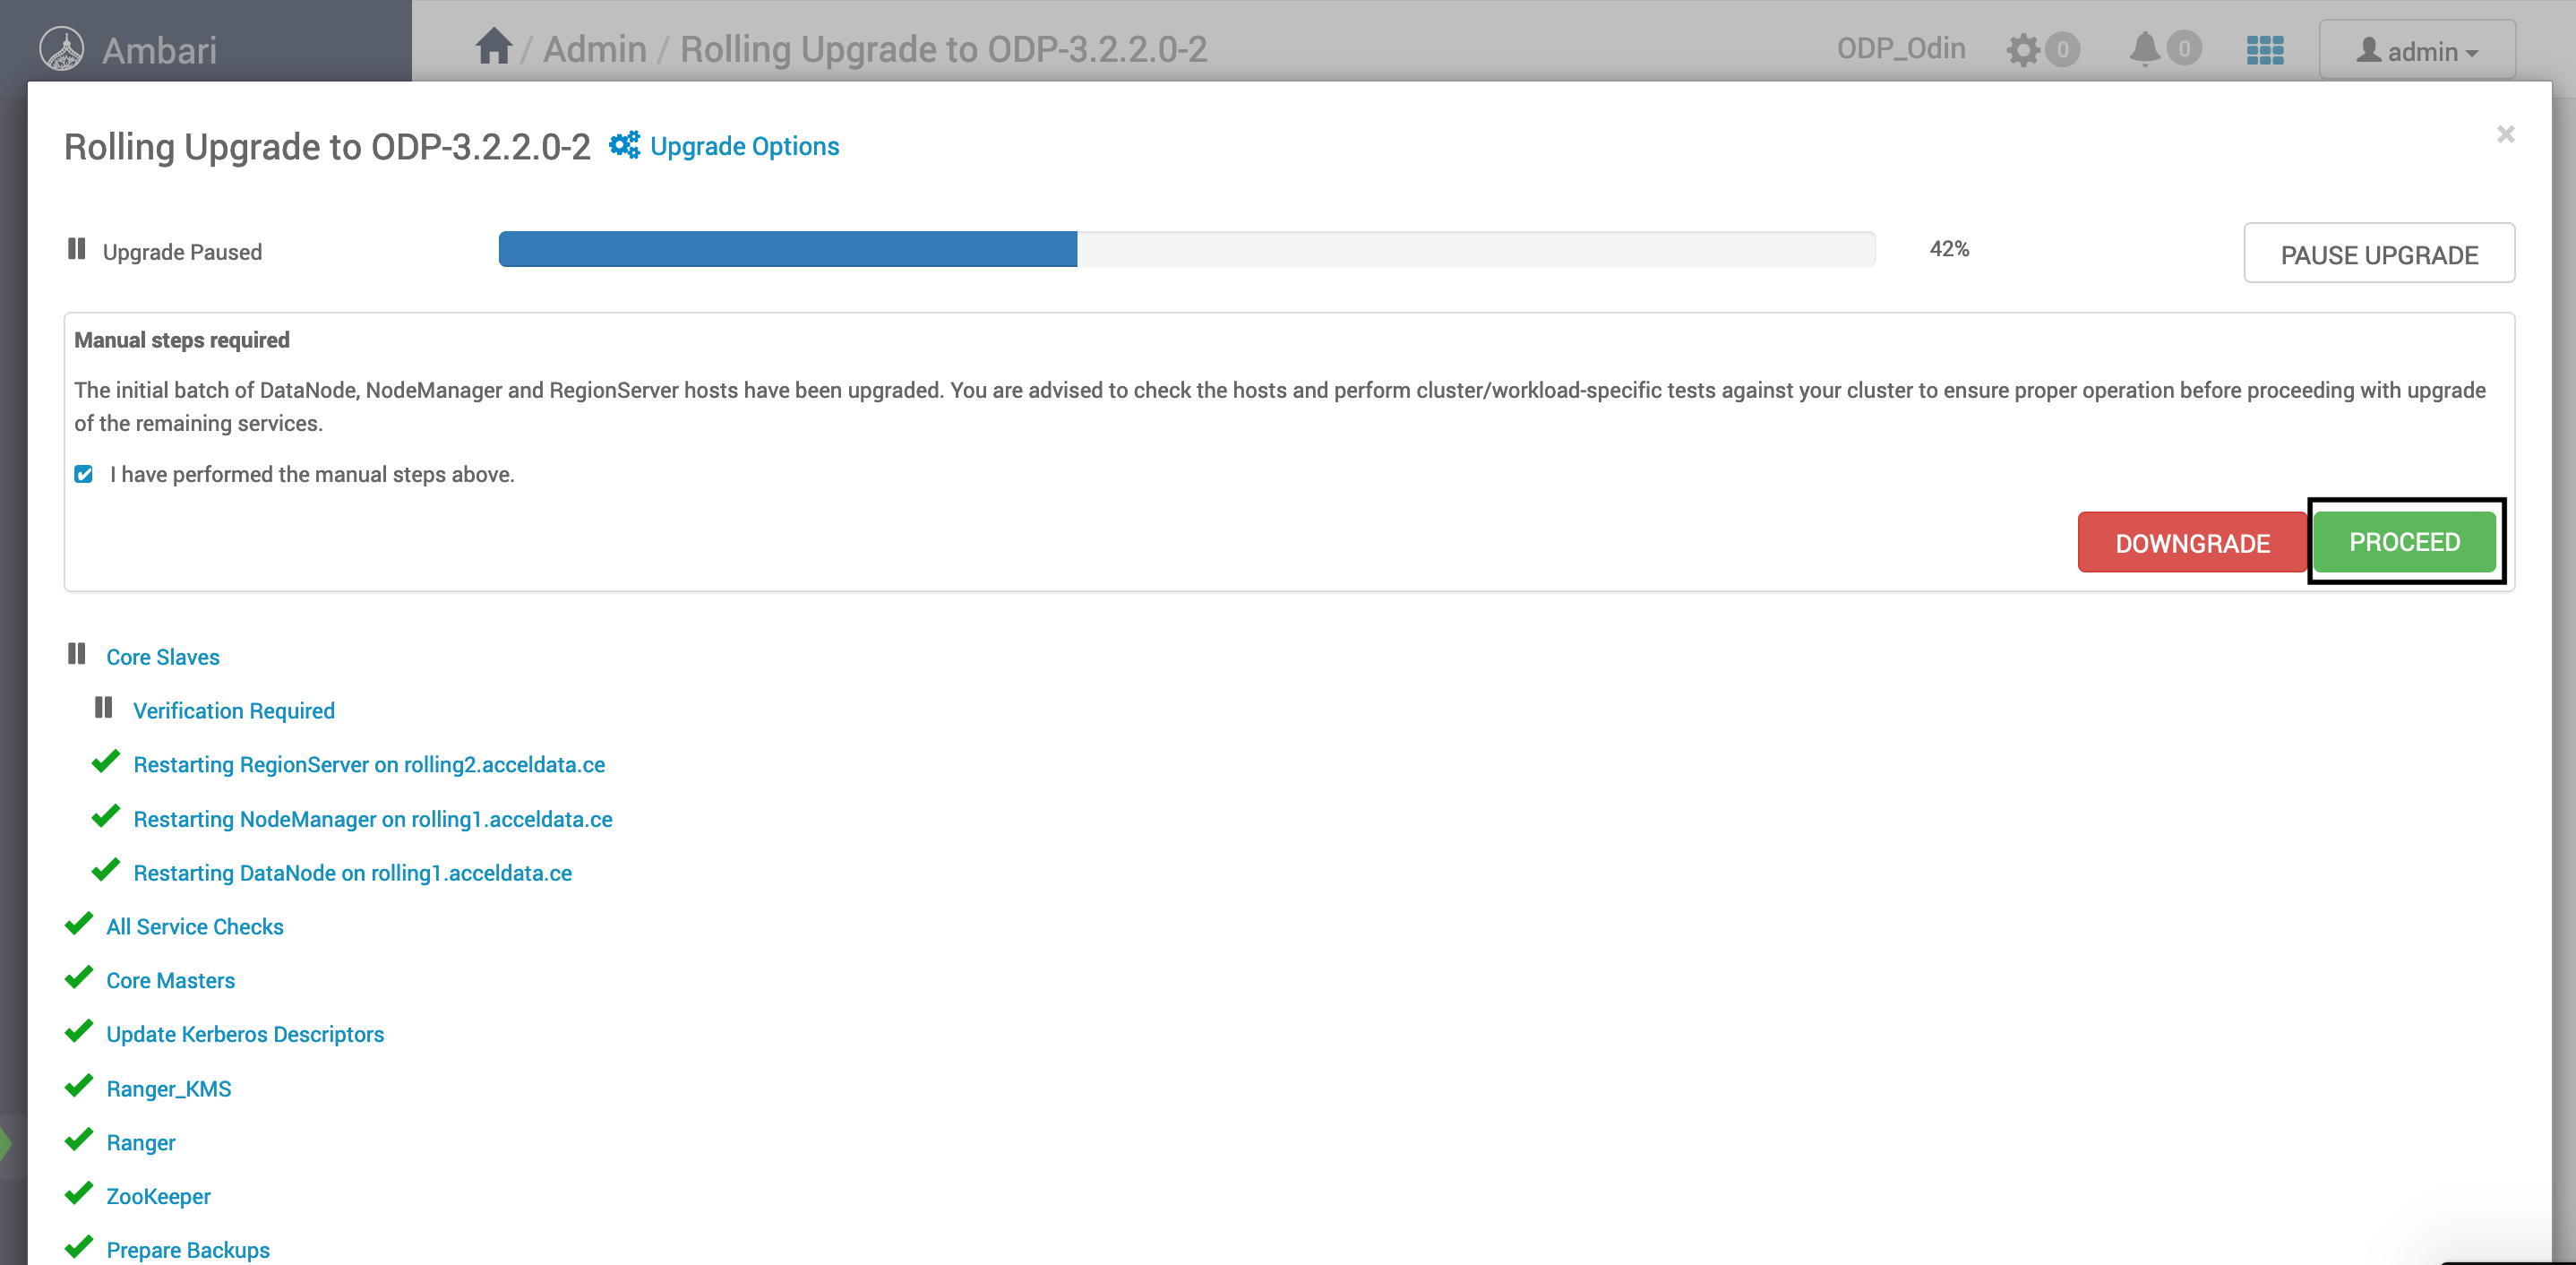The width and height of the screenshot is (2576, 1265).
Task: Open 'Rolling Upgrade to ODP-3.2.2.0-2' breadcrumb
Action: click(944, 49)
